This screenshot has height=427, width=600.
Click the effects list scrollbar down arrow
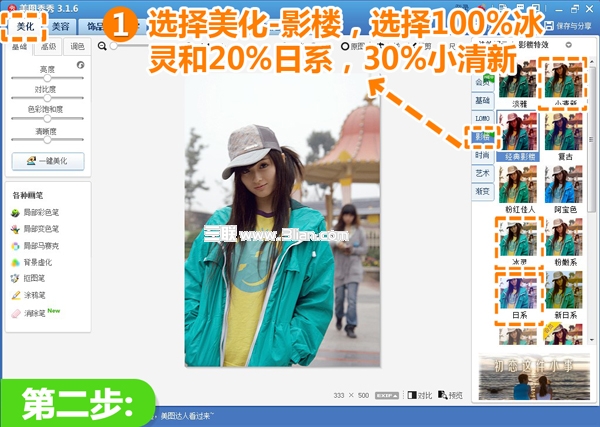592,340
